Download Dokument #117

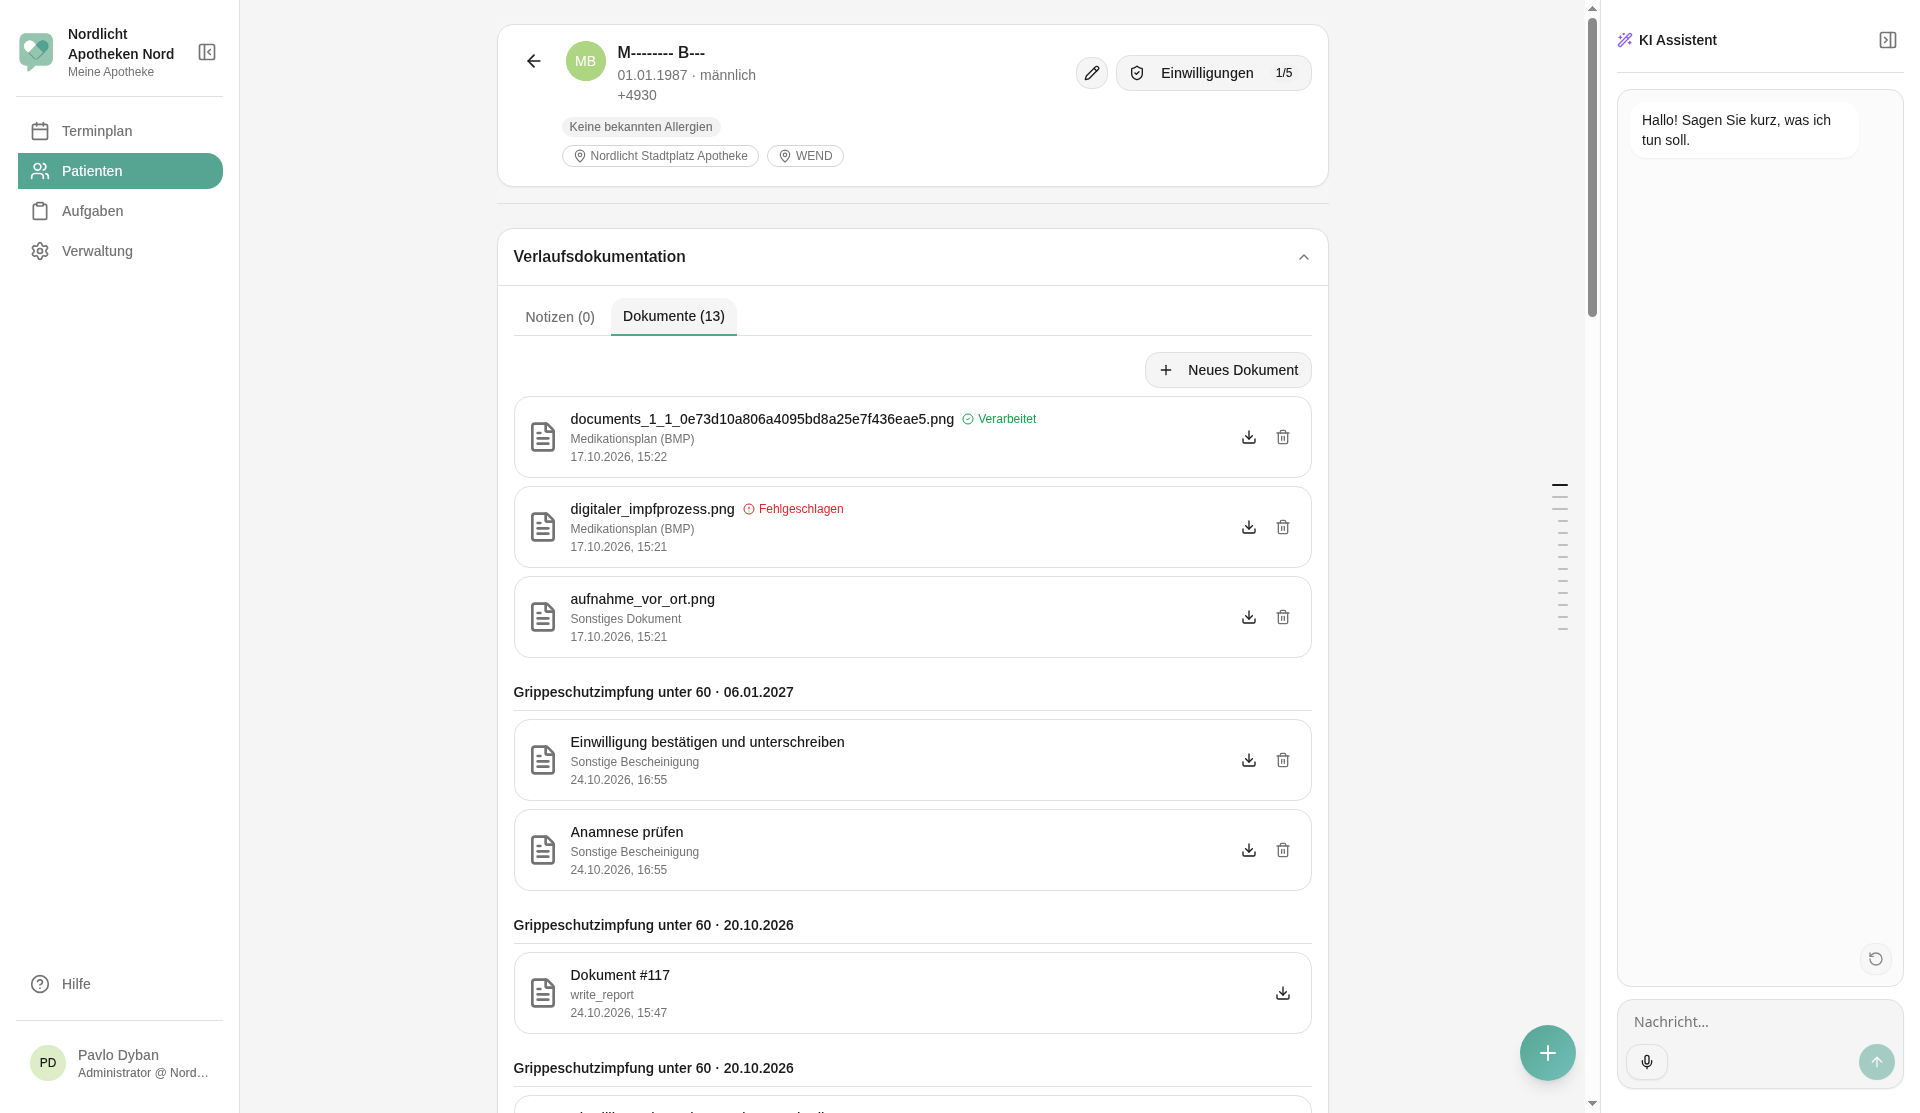pos(1283,993)
